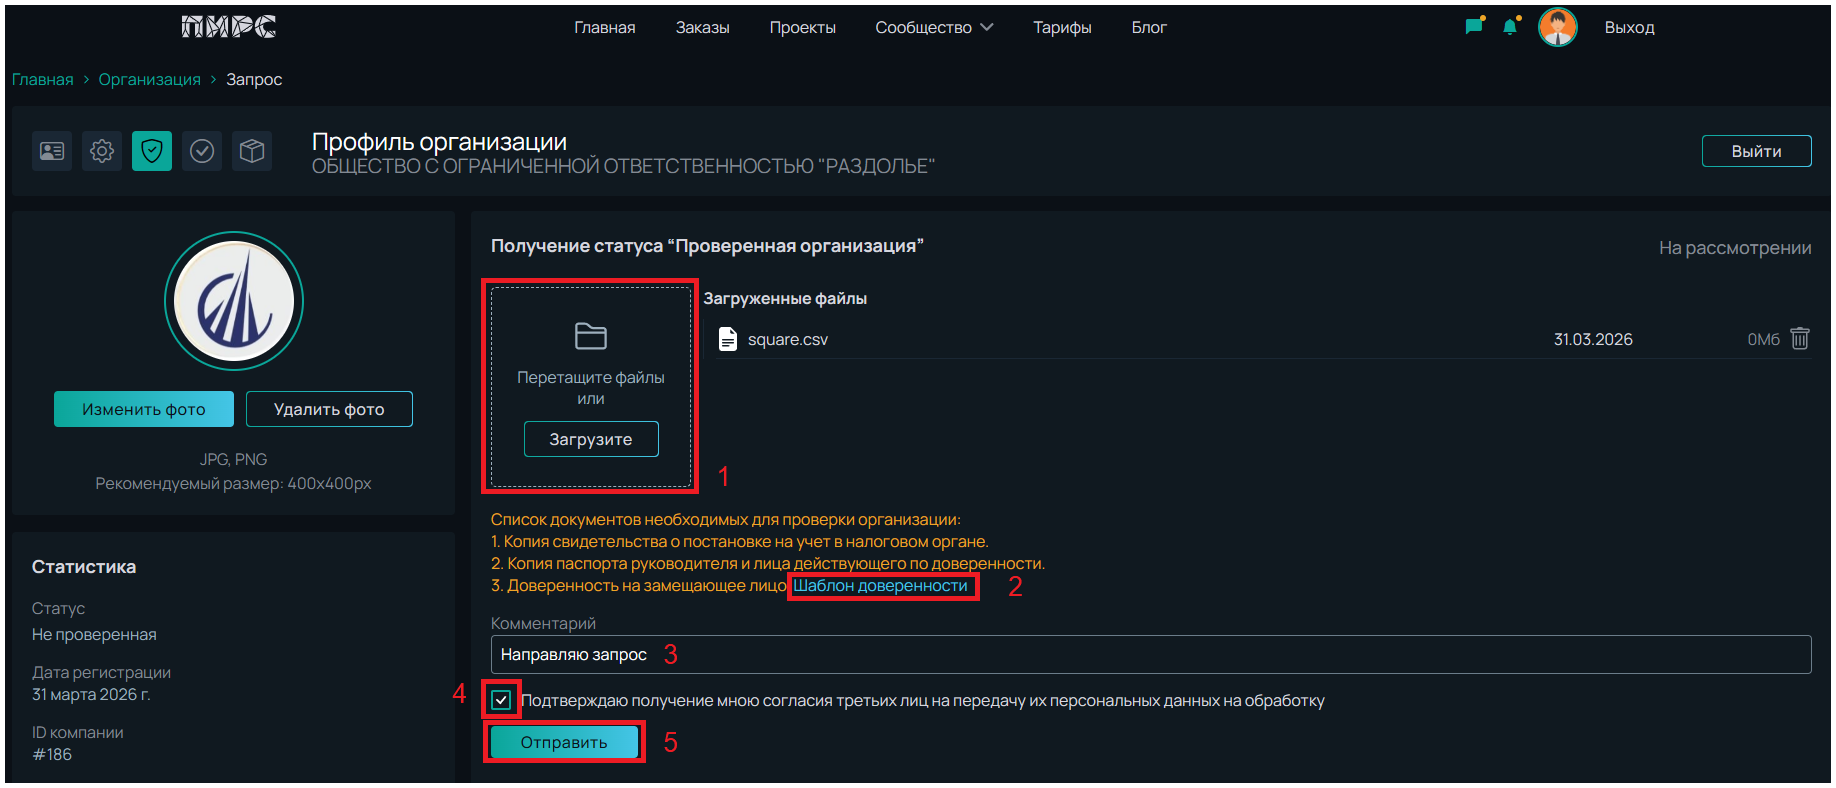Open the organization card profile icon
1836x788 pixels.
51,151
